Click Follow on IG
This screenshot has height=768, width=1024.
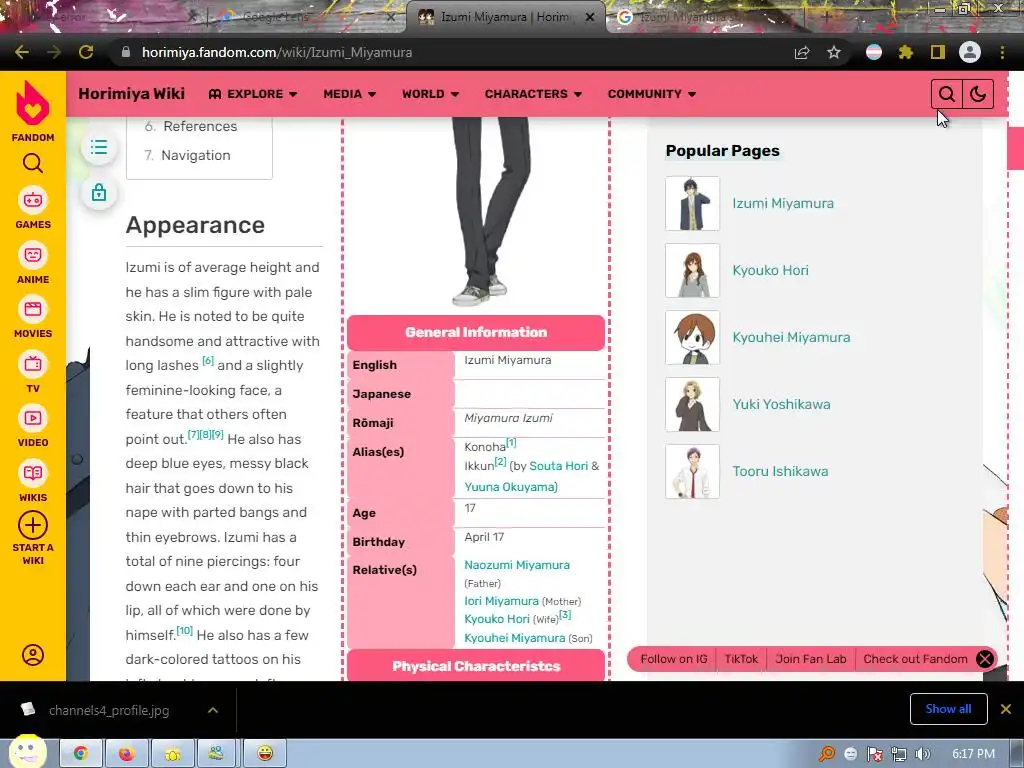[x=673, y=659]
